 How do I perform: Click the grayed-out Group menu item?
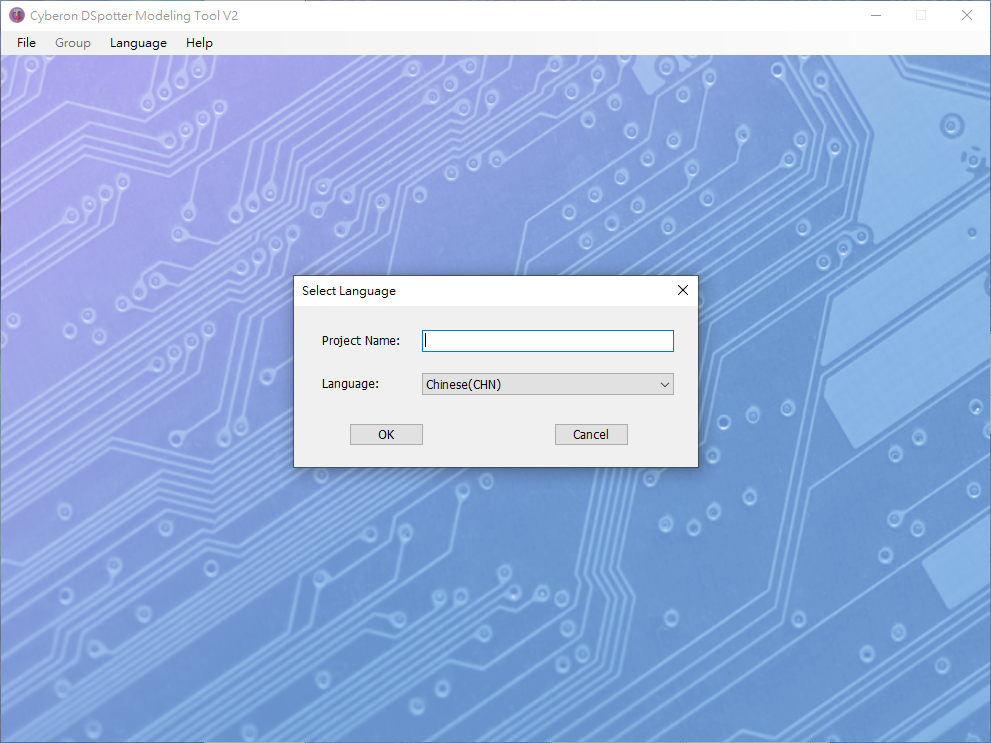click(72, 42)
